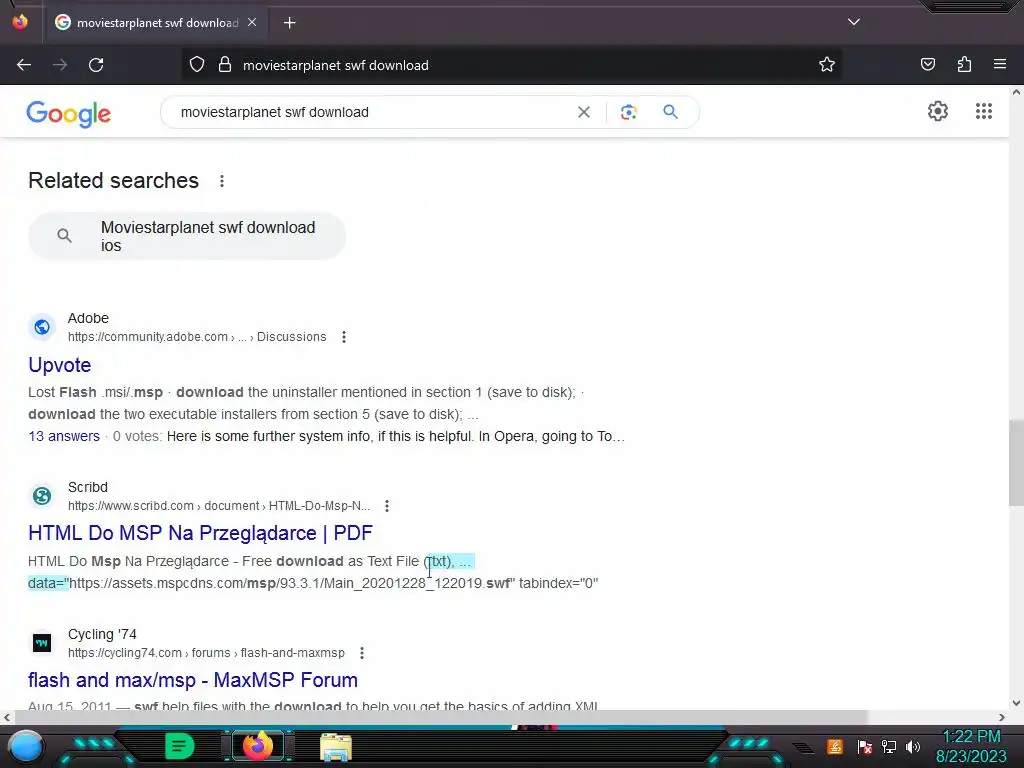Submit search with magnifier button

click(671, 112)
